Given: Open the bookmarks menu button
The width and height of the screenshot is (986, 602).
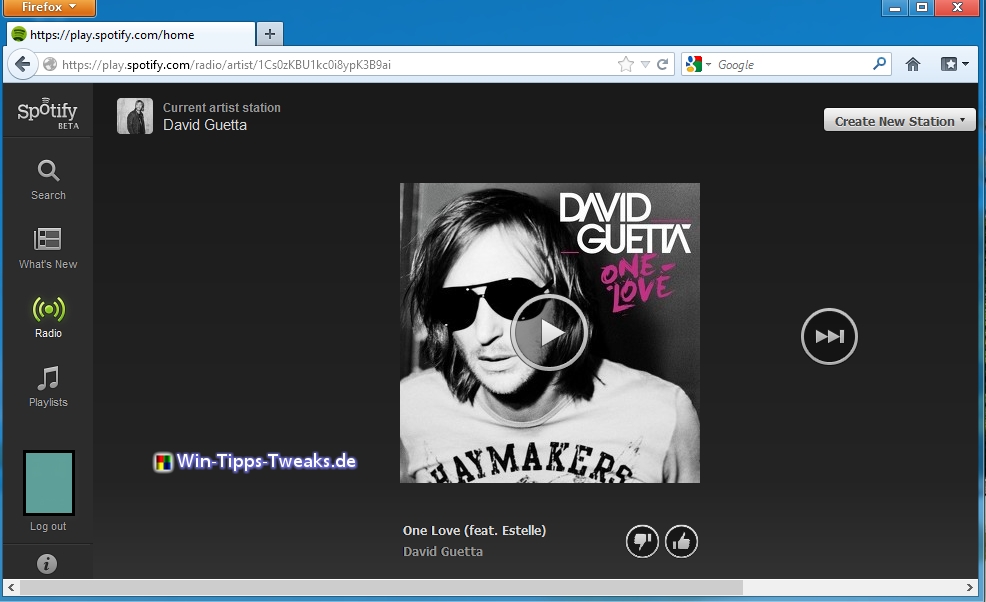Looking at the screenshot, I should click(x=954, y=64).
